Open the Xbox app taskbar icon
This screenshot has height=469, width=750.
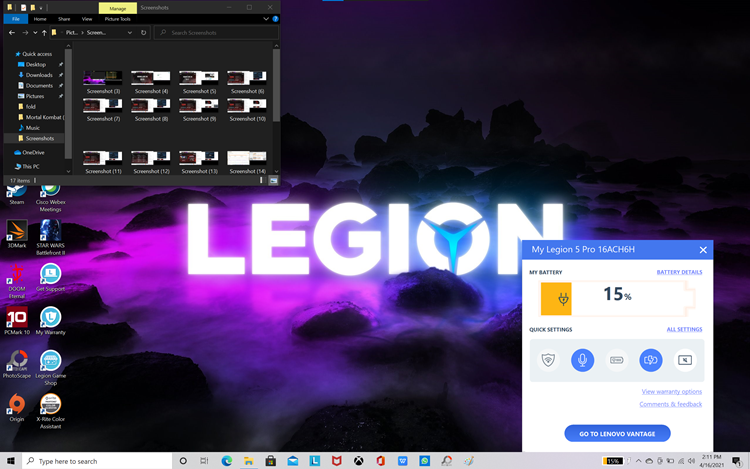358,461
